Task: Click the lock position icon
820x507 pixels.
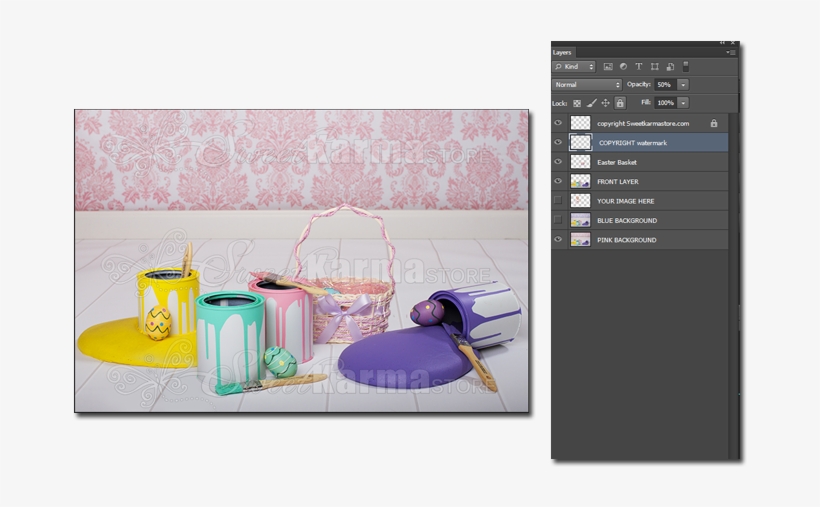Action: tap(605, 103)
